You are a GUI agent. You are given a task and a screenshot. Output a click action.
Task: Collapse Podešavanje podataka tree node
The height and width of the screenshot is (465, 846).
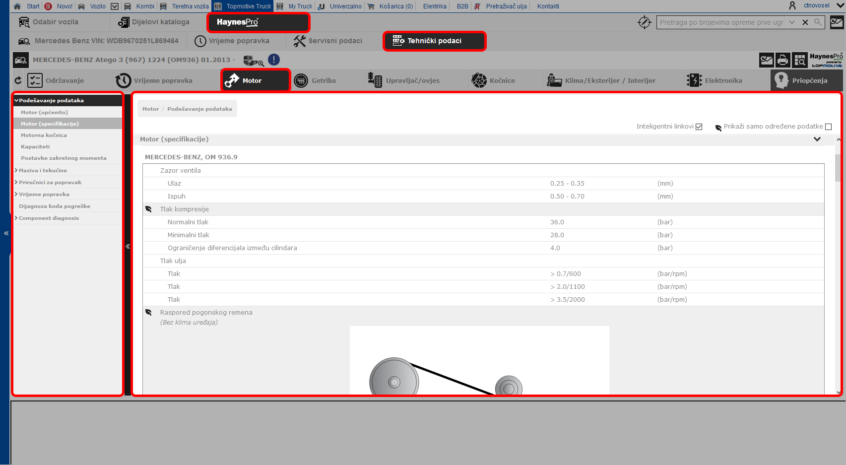point(16,100)
